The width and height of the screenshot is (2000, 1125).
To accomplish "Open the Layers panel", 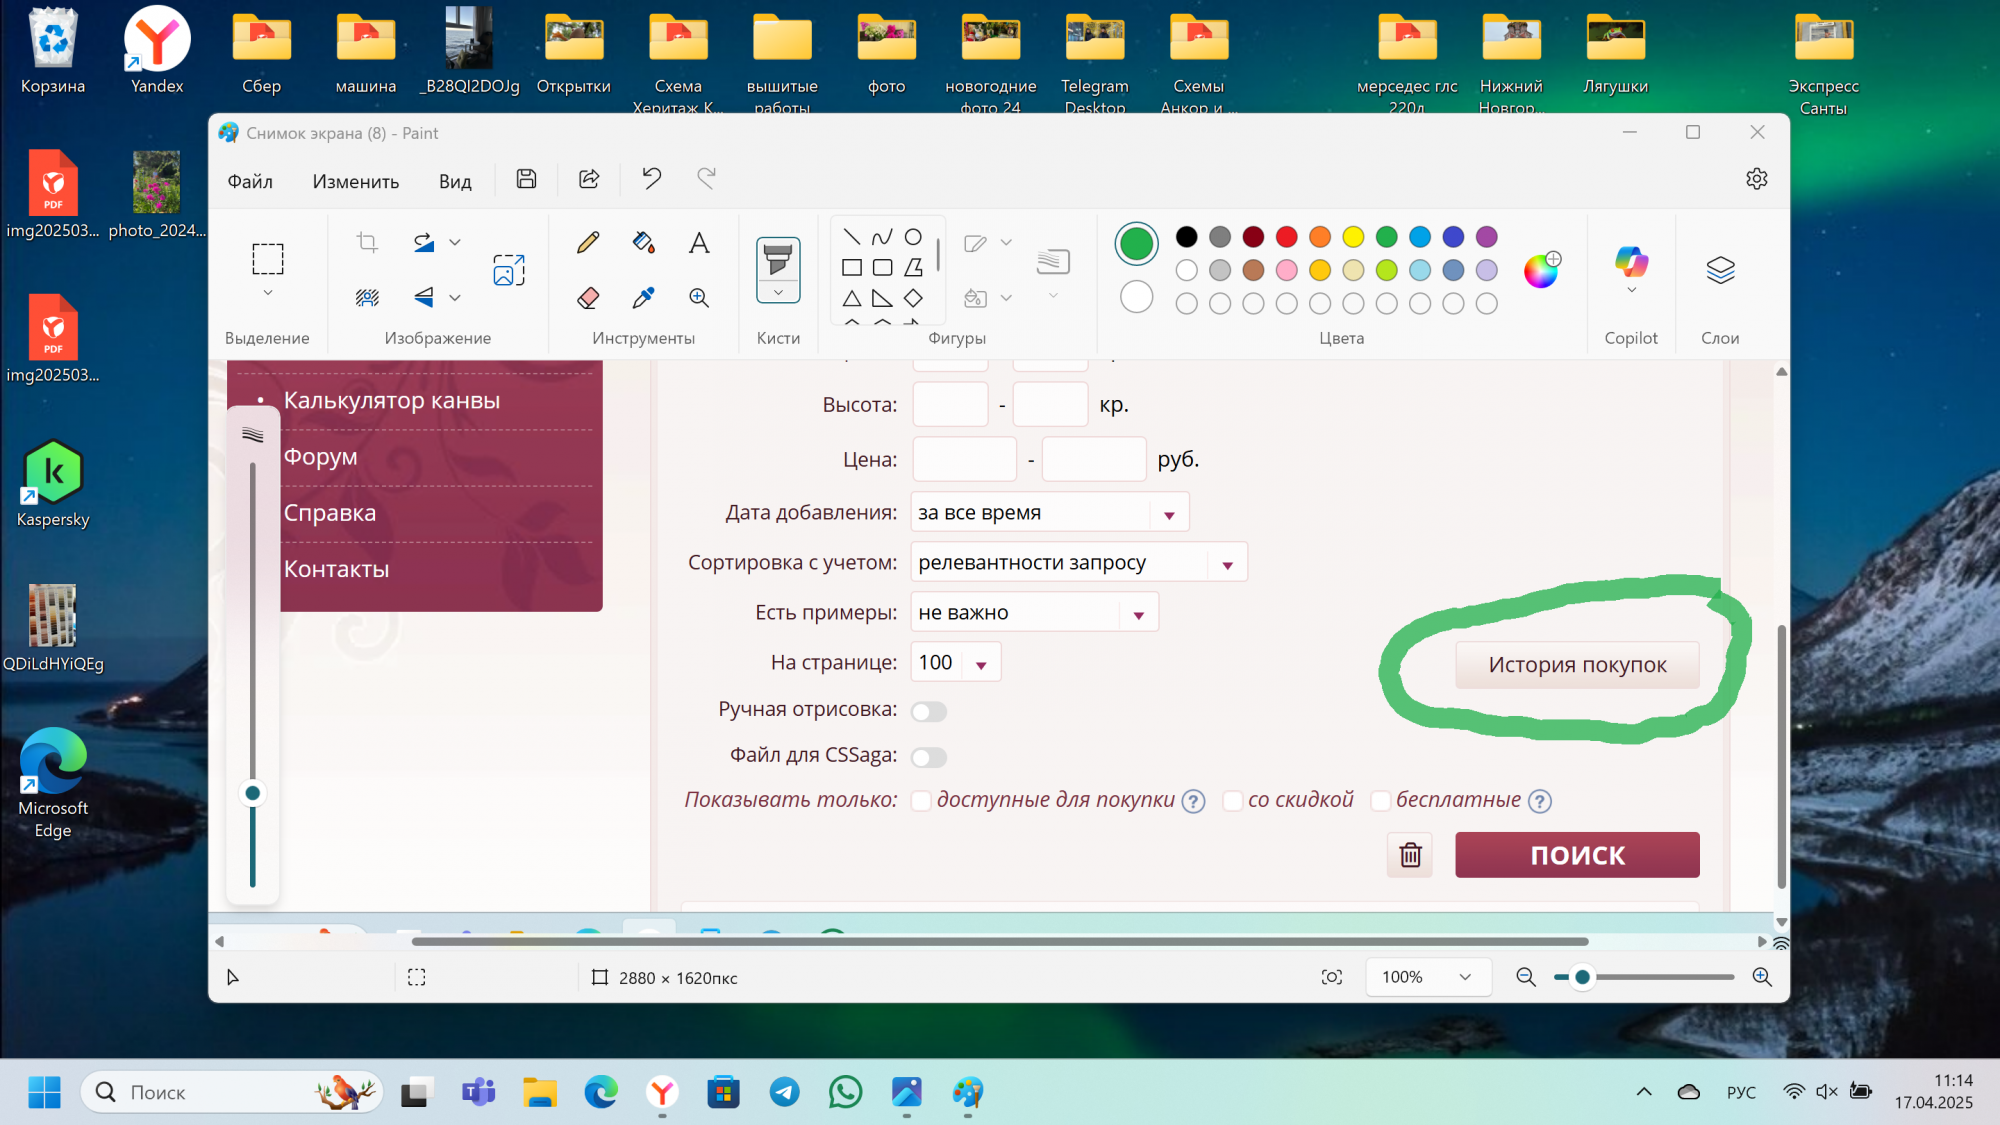I will [x=1720, y=270].
